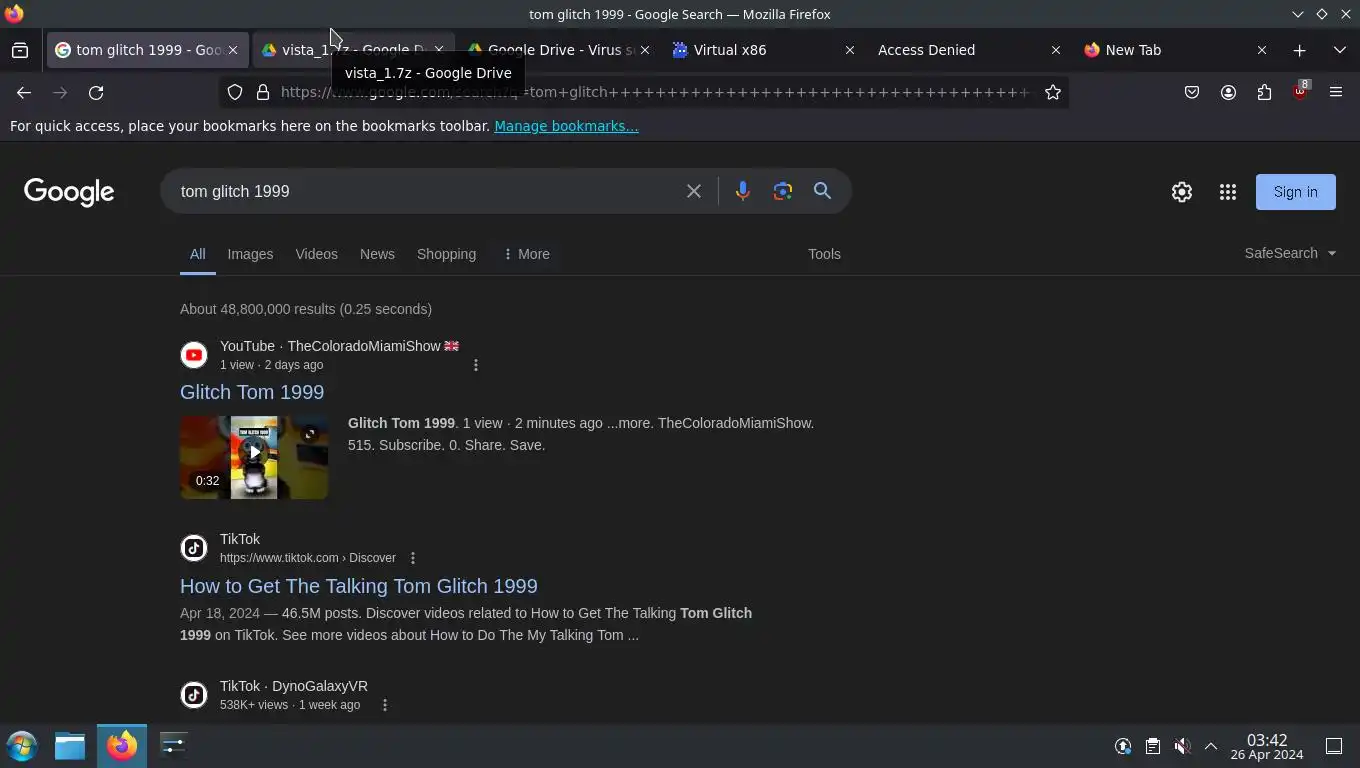This screenshot has height=768, width=1360.
Task: Expand hidden system tray icons arrow
Action: tap(1211, 746)
